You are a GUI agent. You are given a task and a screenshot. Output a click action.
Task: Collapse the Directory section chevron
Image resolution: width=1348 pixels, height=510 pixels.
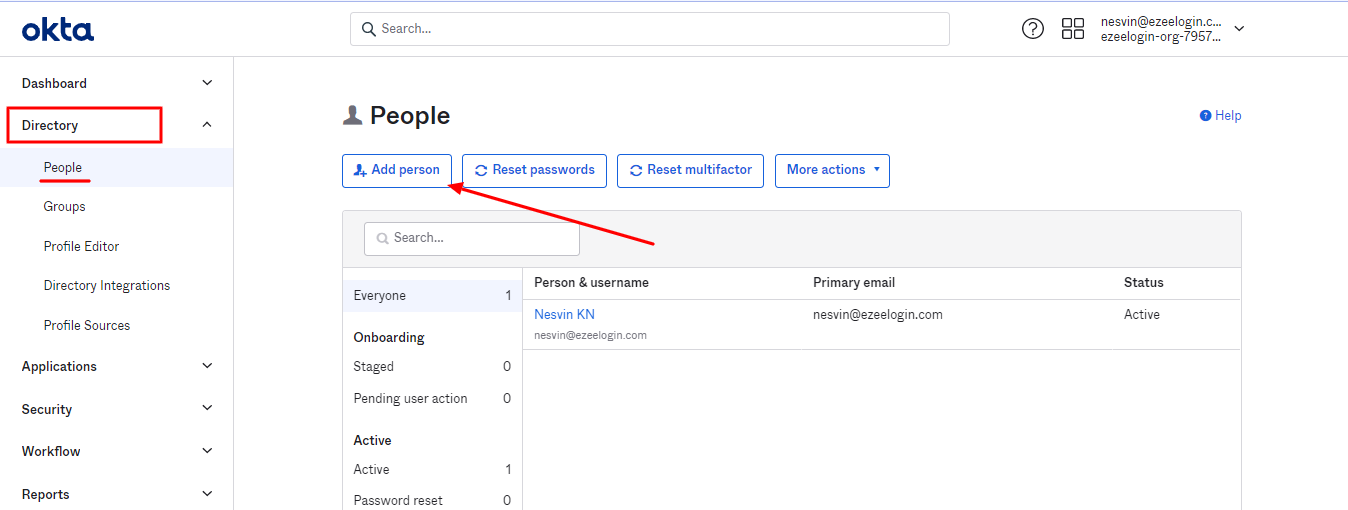(x=207, y=125)
